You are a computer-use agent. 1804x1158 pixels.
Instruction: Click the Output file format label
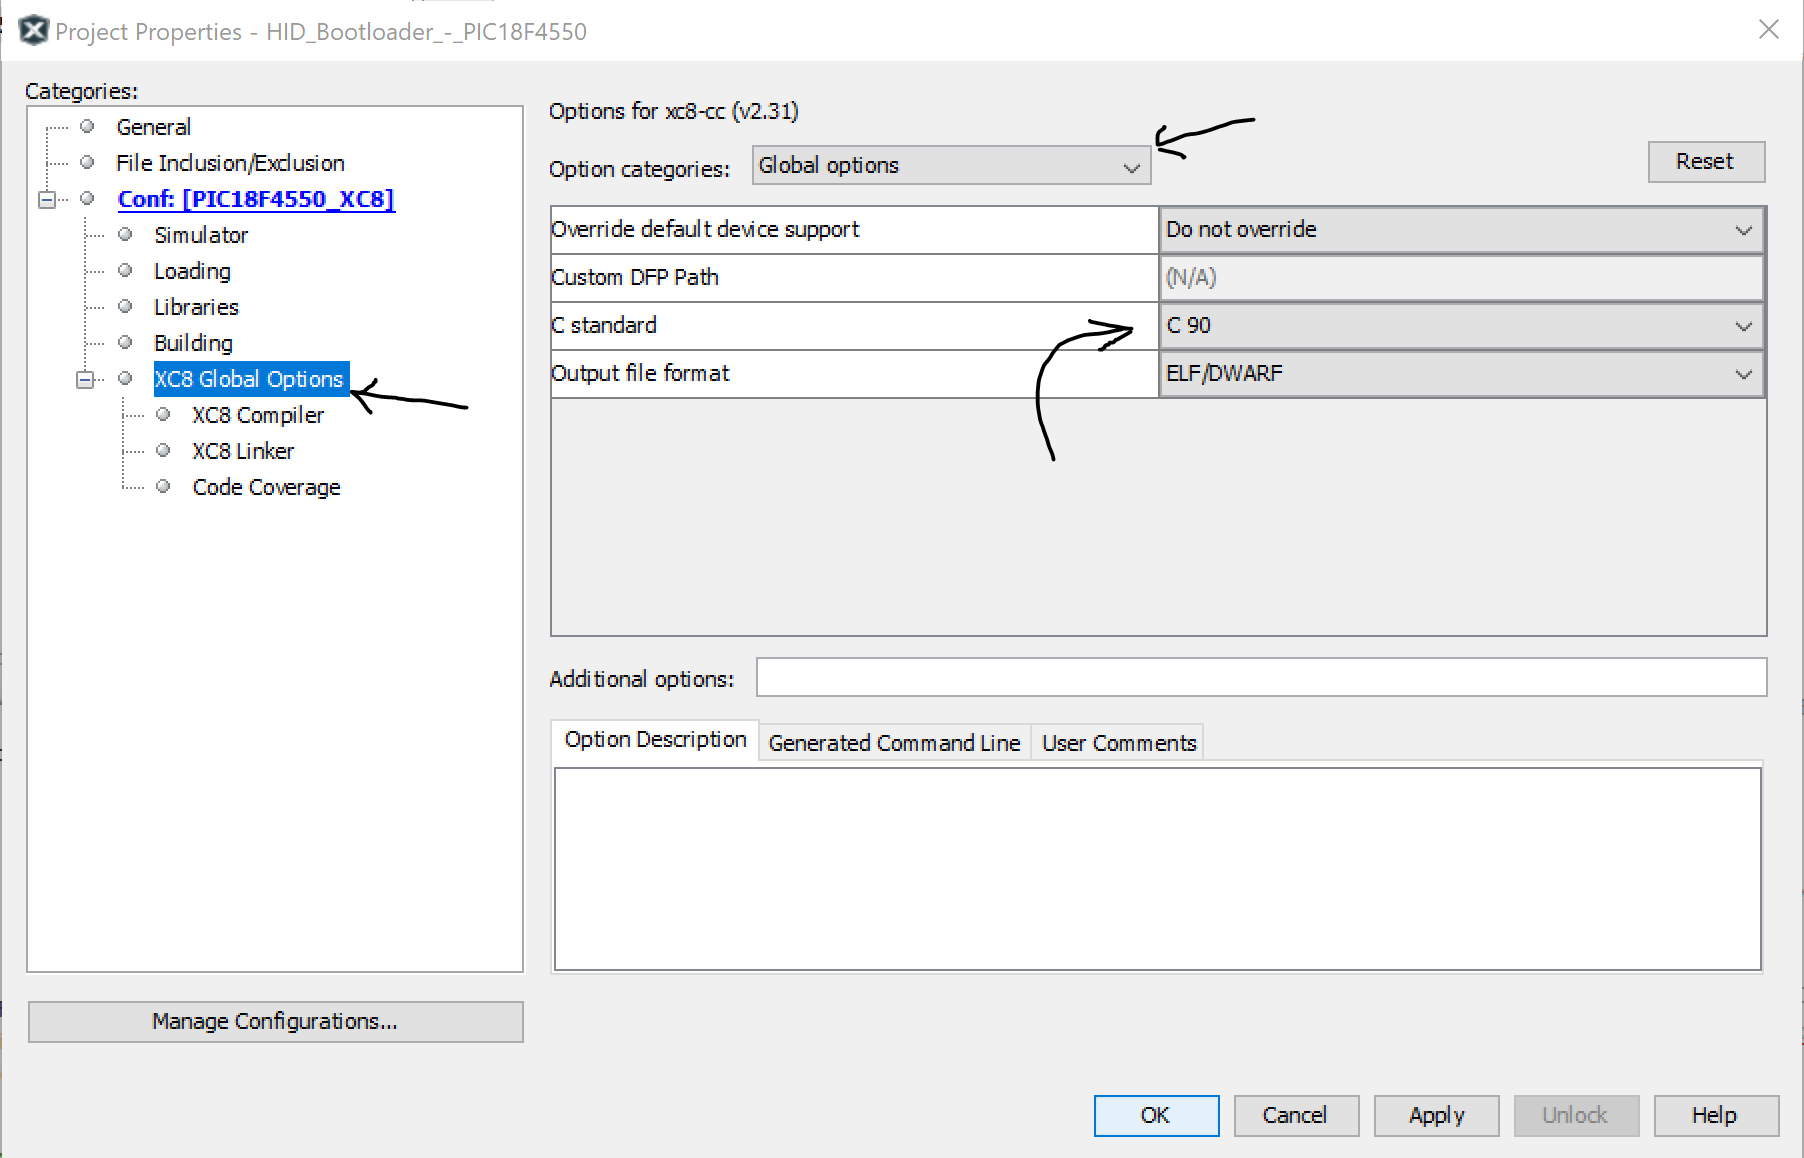point(640,374)
